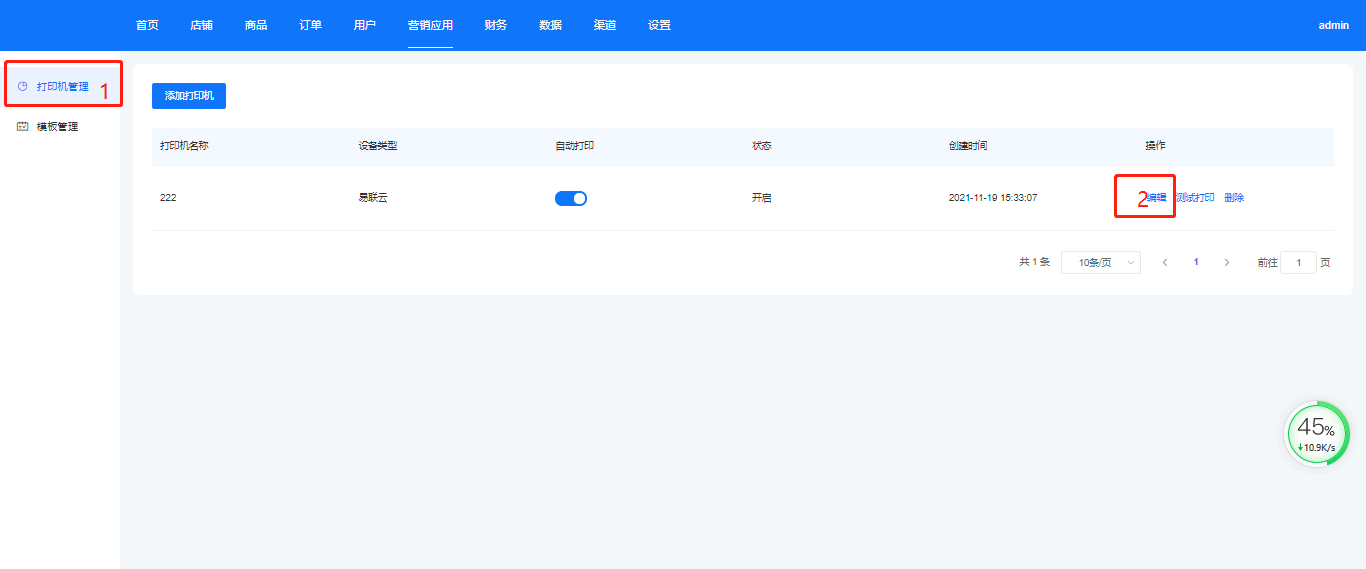1366x569 pixels.
Task: Click the page jump input field
Action: (1298, 262)
